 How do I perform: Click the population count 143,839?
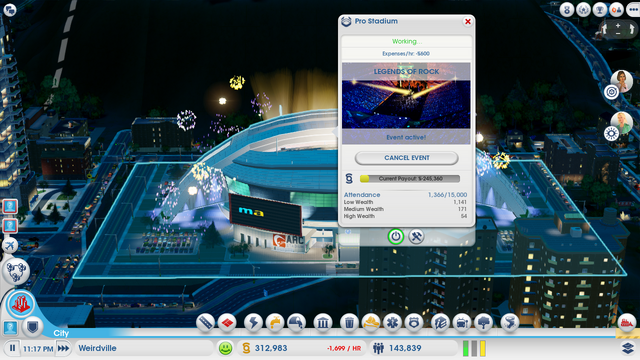pos(405,348)
